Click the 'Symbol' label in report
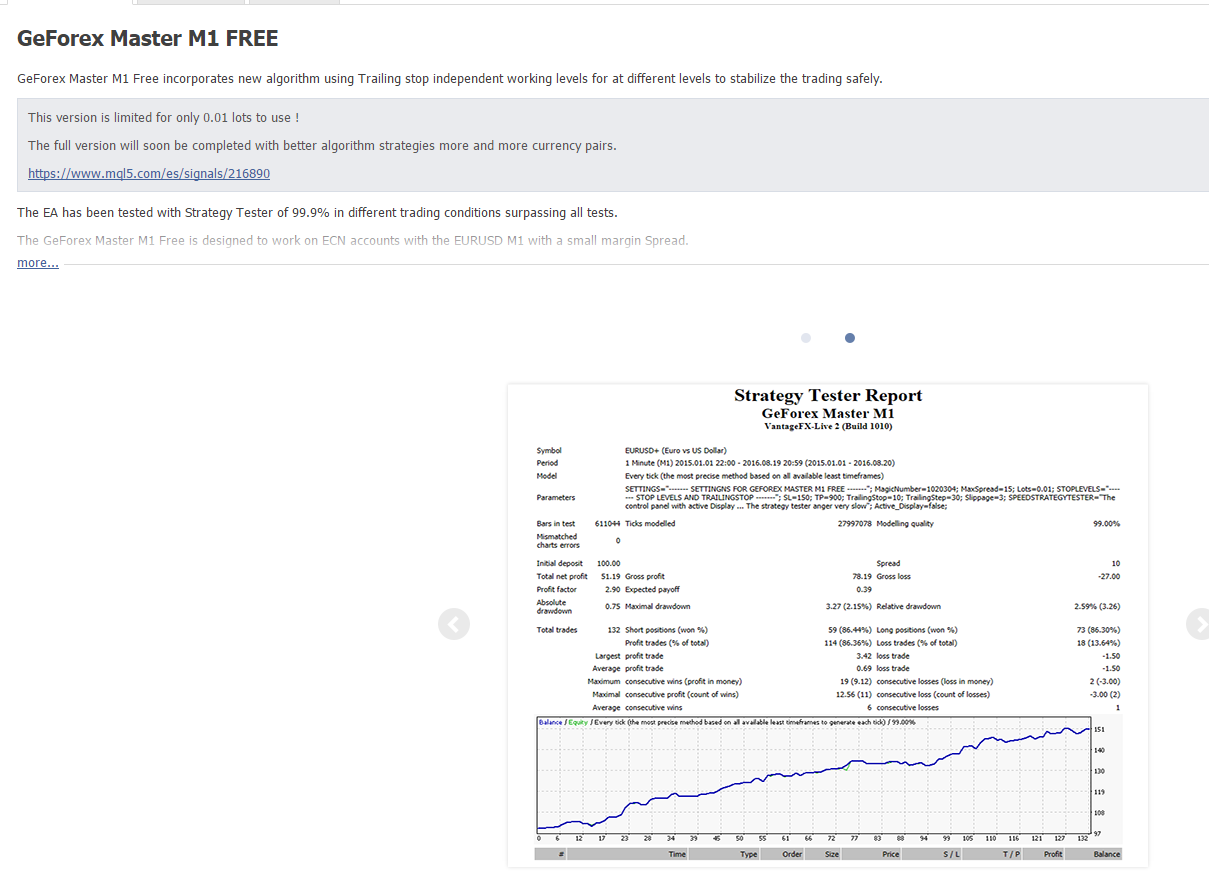The height and width of the screenshot is (889, 1209). pos(549,451)
